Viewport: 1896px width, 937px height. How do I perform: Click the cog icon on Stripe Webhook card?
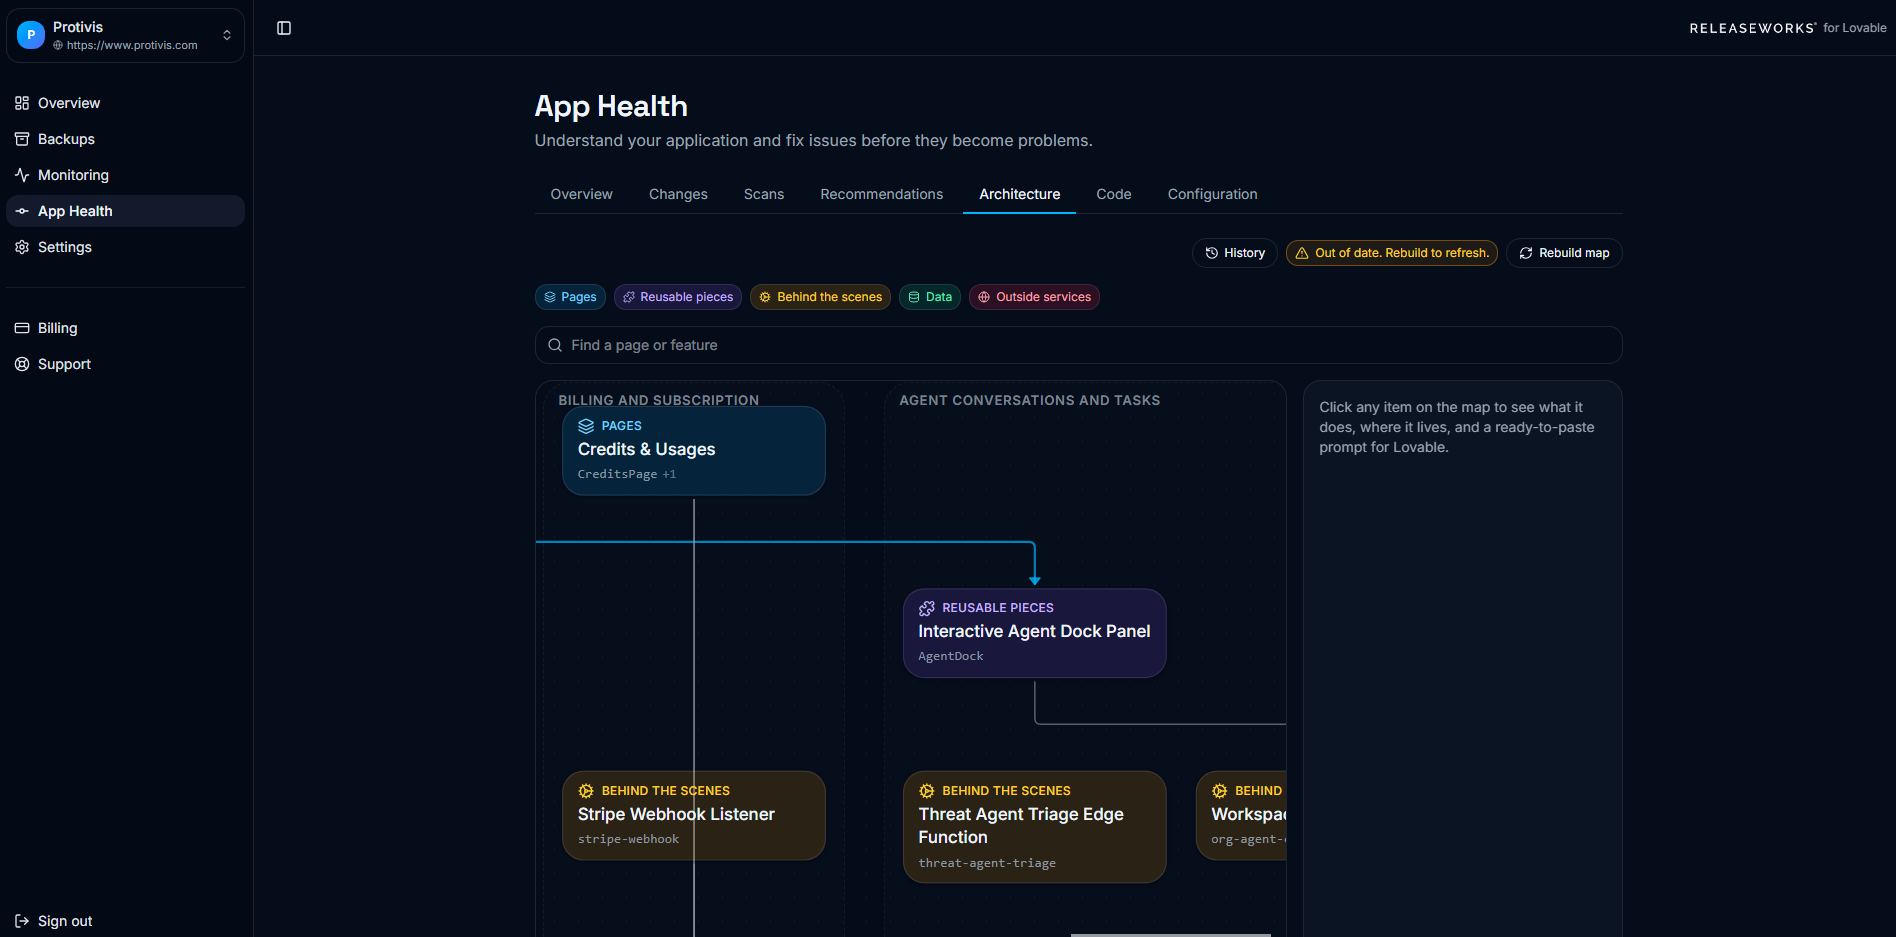[586, 791]
